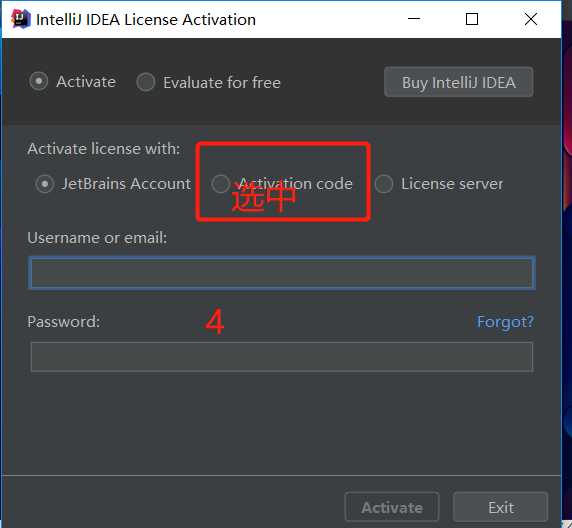
Task: Click the red number 4 annotation
Action: point(214,321)
